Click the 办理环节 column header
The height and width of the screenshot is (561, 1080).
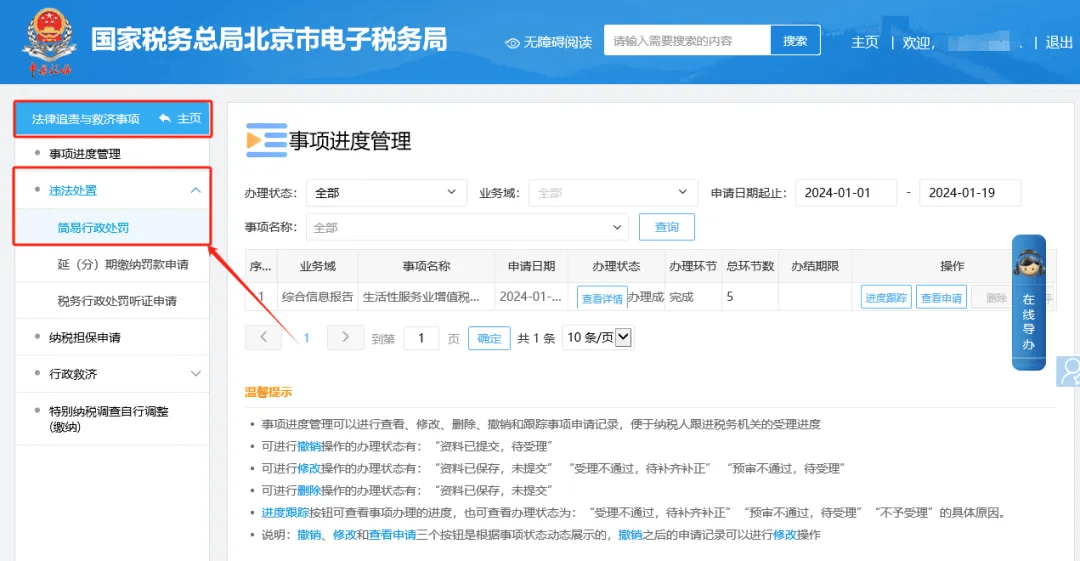tap(692, 266)
